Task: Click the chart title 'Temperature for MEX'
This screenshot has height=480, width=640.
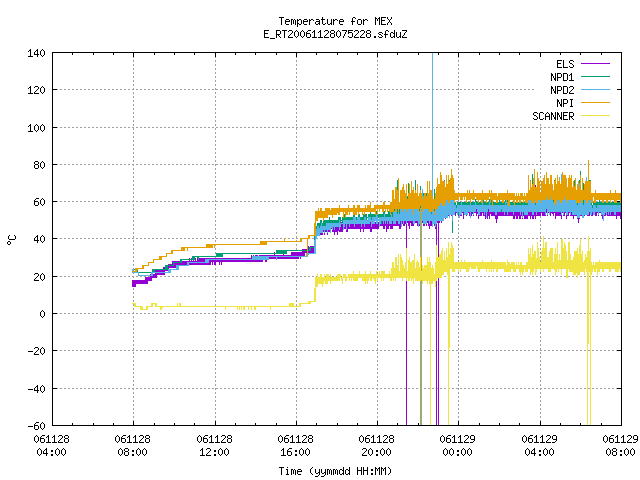Action: 335,21
